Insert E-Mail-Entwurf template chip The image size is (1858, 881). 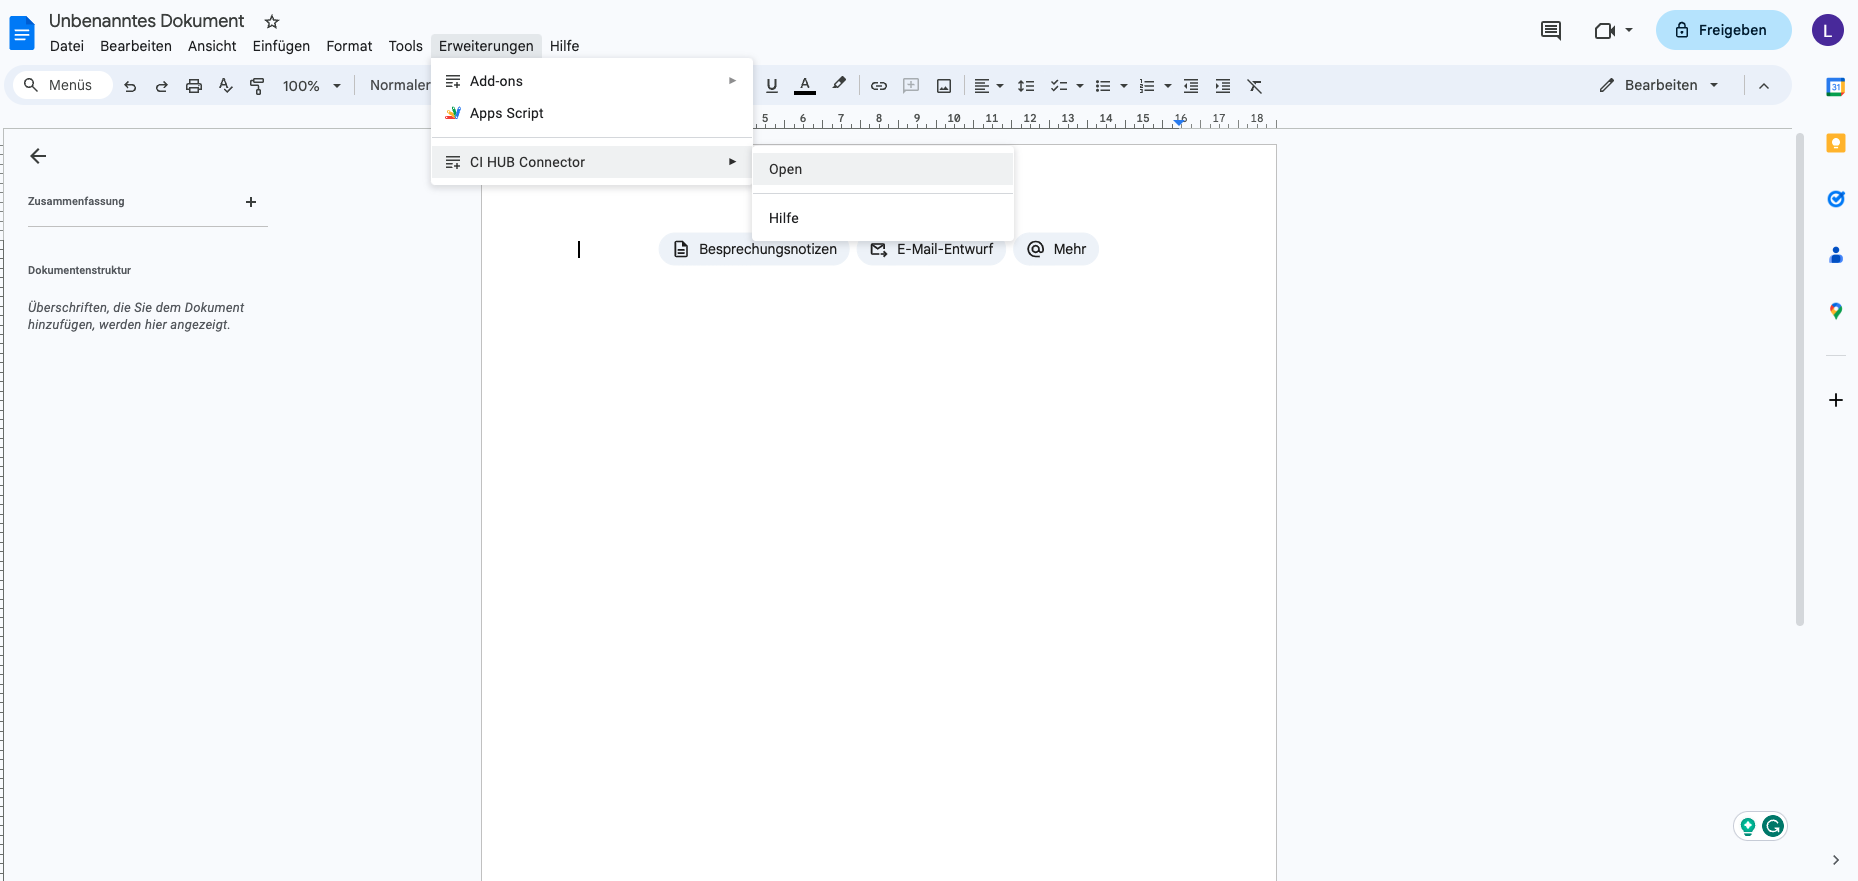coord(931,249)
